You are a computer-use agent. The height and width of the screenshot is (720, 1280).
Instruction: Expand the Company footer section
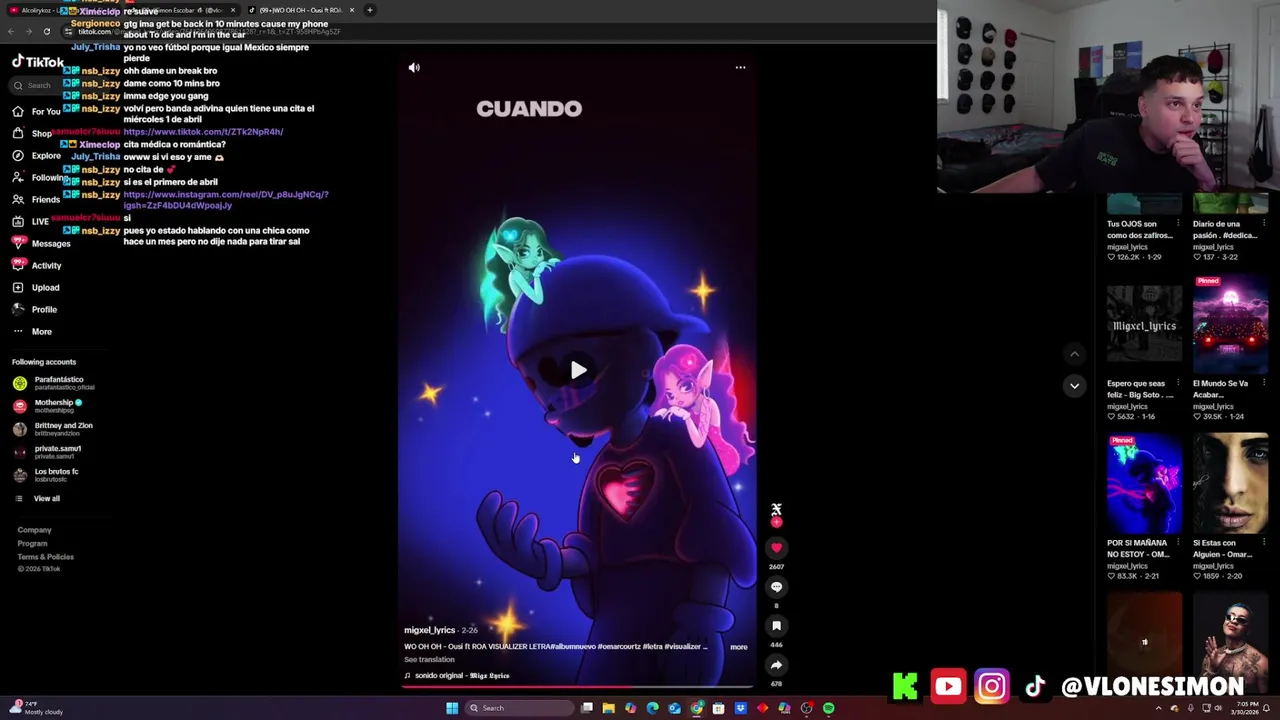[x=34, y=530]
